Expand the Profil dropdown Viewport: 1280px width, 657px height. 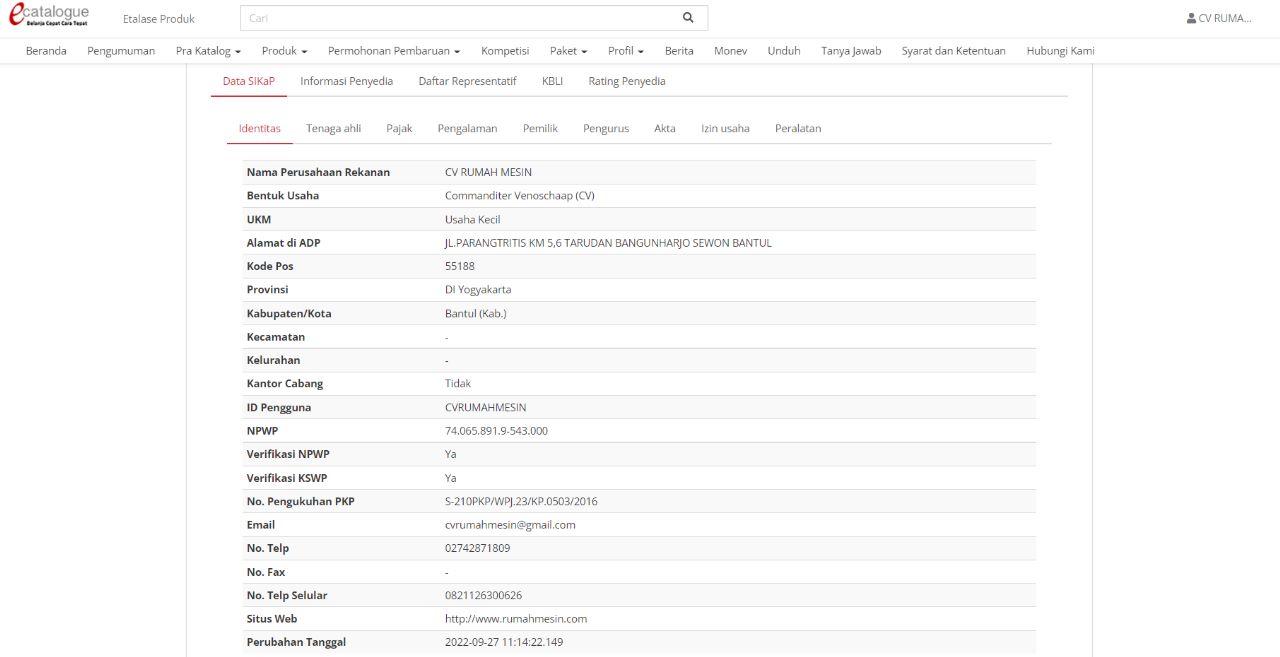(x=624, y=50)
